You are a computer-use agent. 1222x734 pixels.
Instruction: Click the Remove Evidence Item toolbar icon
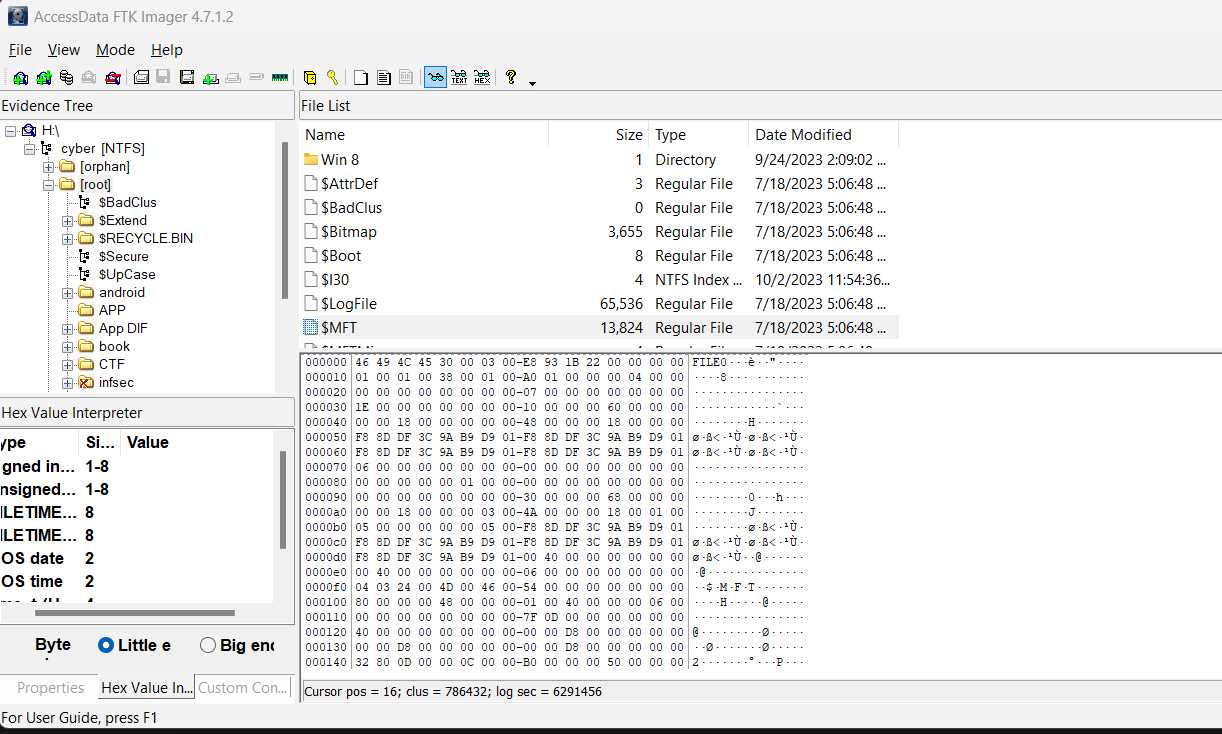[89, 78]
